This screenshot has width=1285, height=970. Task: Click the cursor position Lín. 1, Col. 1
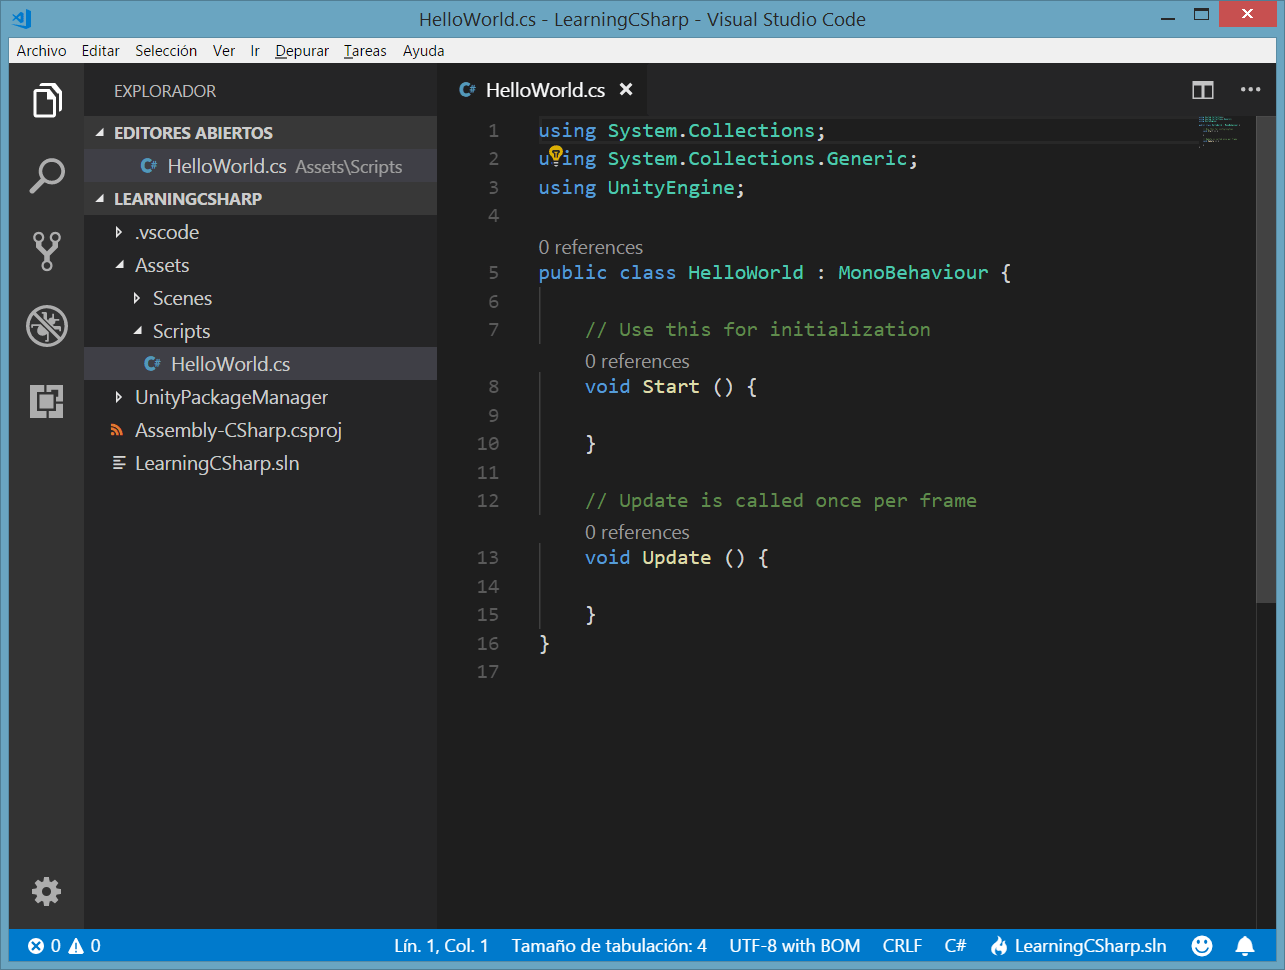441,946
